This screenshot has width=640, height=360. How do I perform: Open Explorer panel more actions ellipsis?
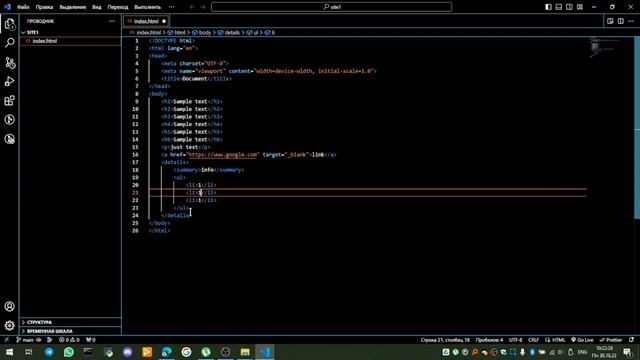click(x=112, y=21)
